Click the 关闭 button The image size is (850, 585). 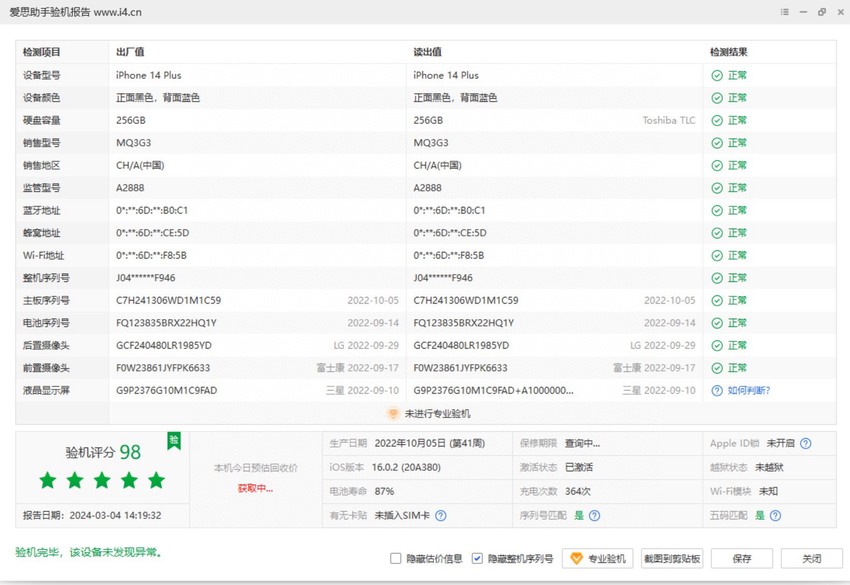812,558
